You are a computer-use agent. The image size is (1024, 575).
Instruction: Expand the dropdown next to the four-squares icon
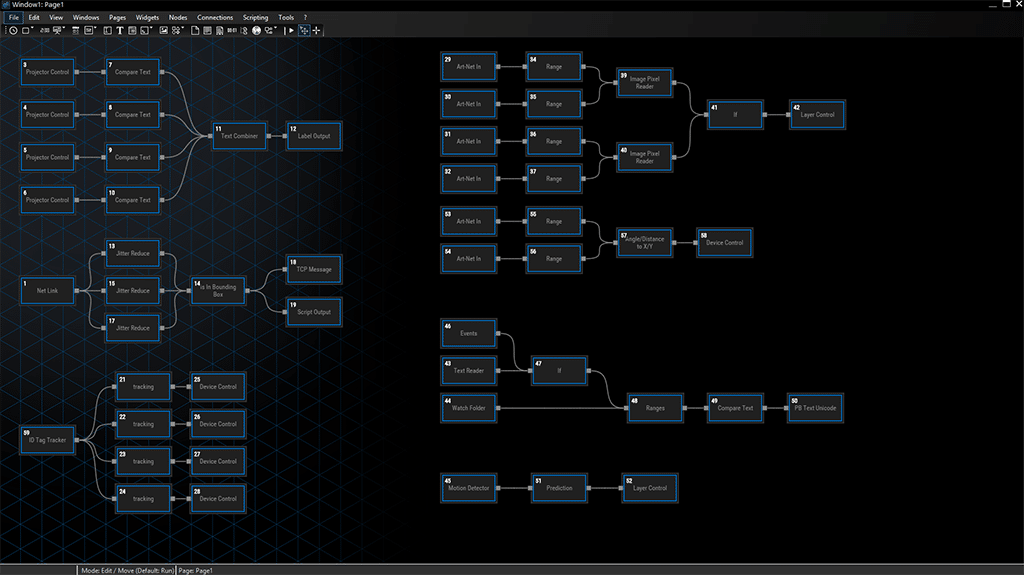coord(185,28)
